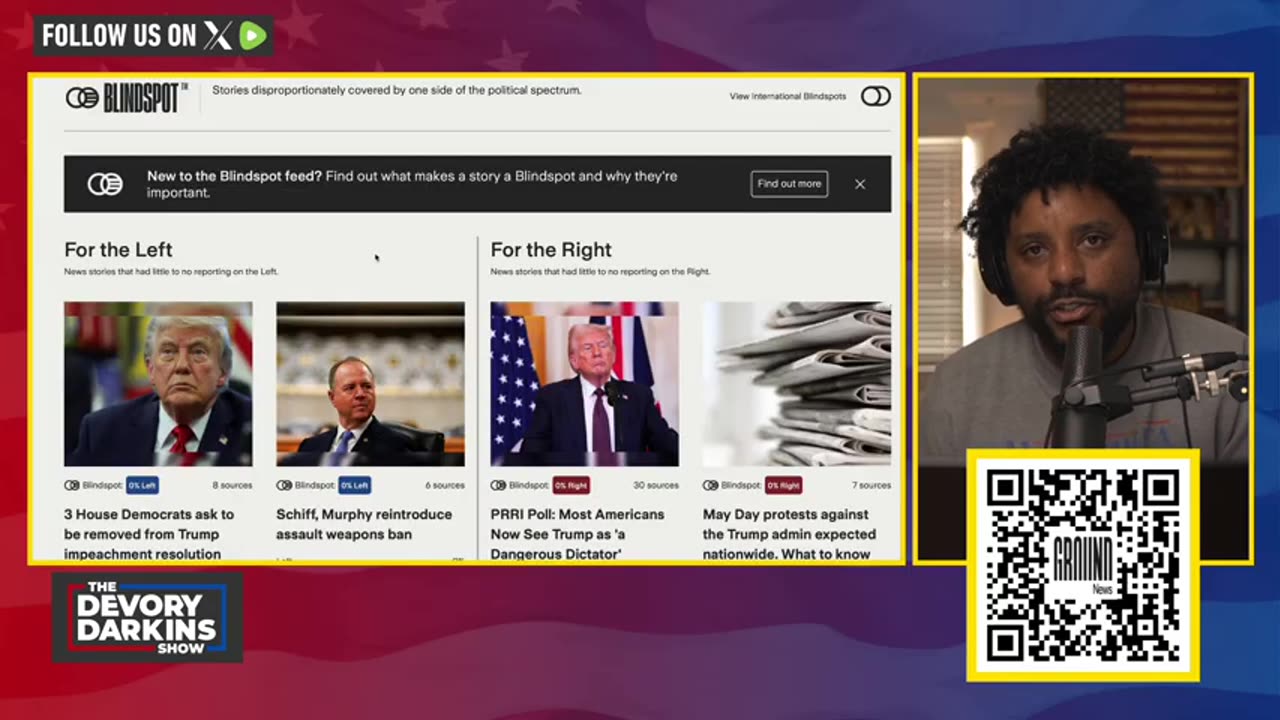Click Blindspot icon under Schiff story
The image size is (1280, 720).
click(x=284, y=485)
